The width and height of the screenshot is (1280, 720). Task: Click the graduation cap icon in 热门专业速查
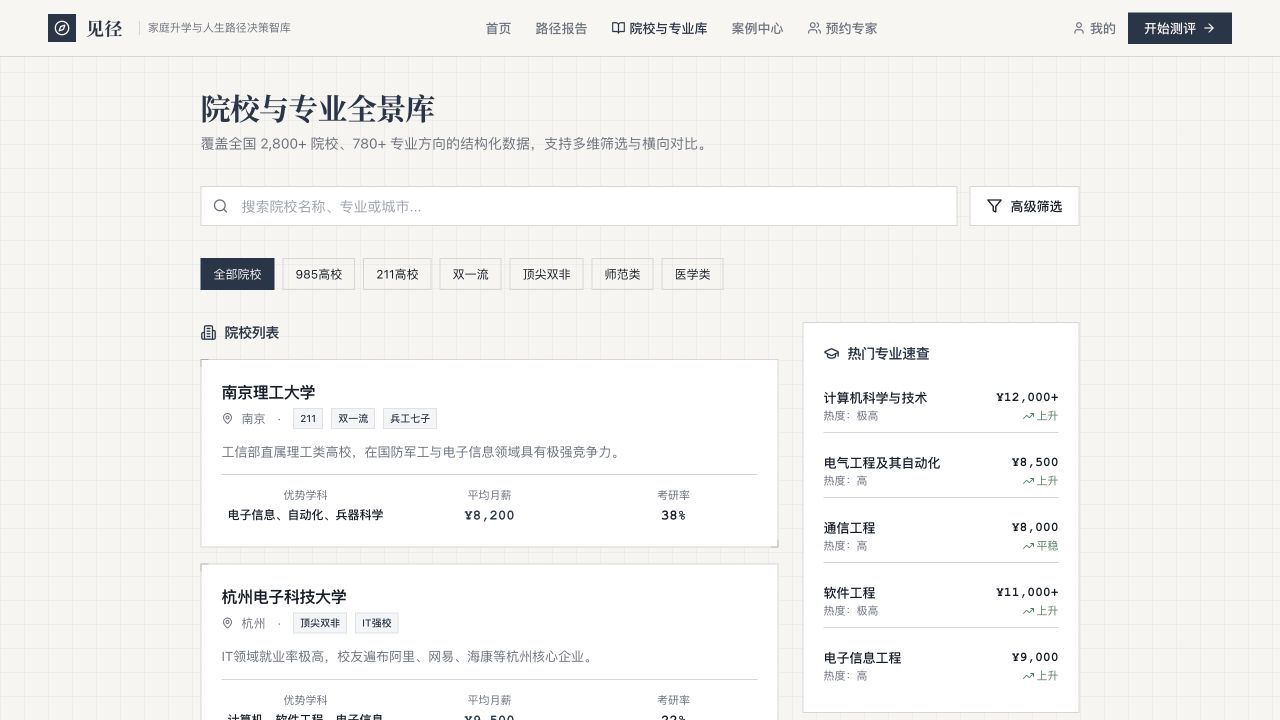[x=831, y=354]
